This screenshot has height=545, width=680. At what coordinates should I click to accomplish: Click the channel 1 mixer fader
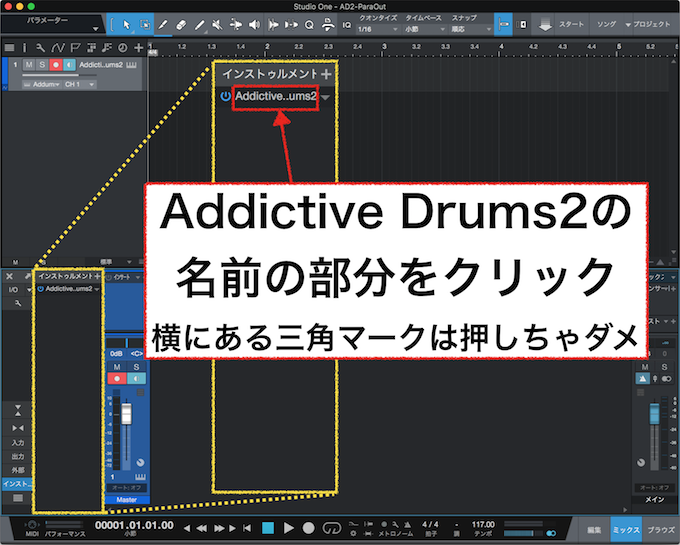pyautogui.click(x=126, y=414)
